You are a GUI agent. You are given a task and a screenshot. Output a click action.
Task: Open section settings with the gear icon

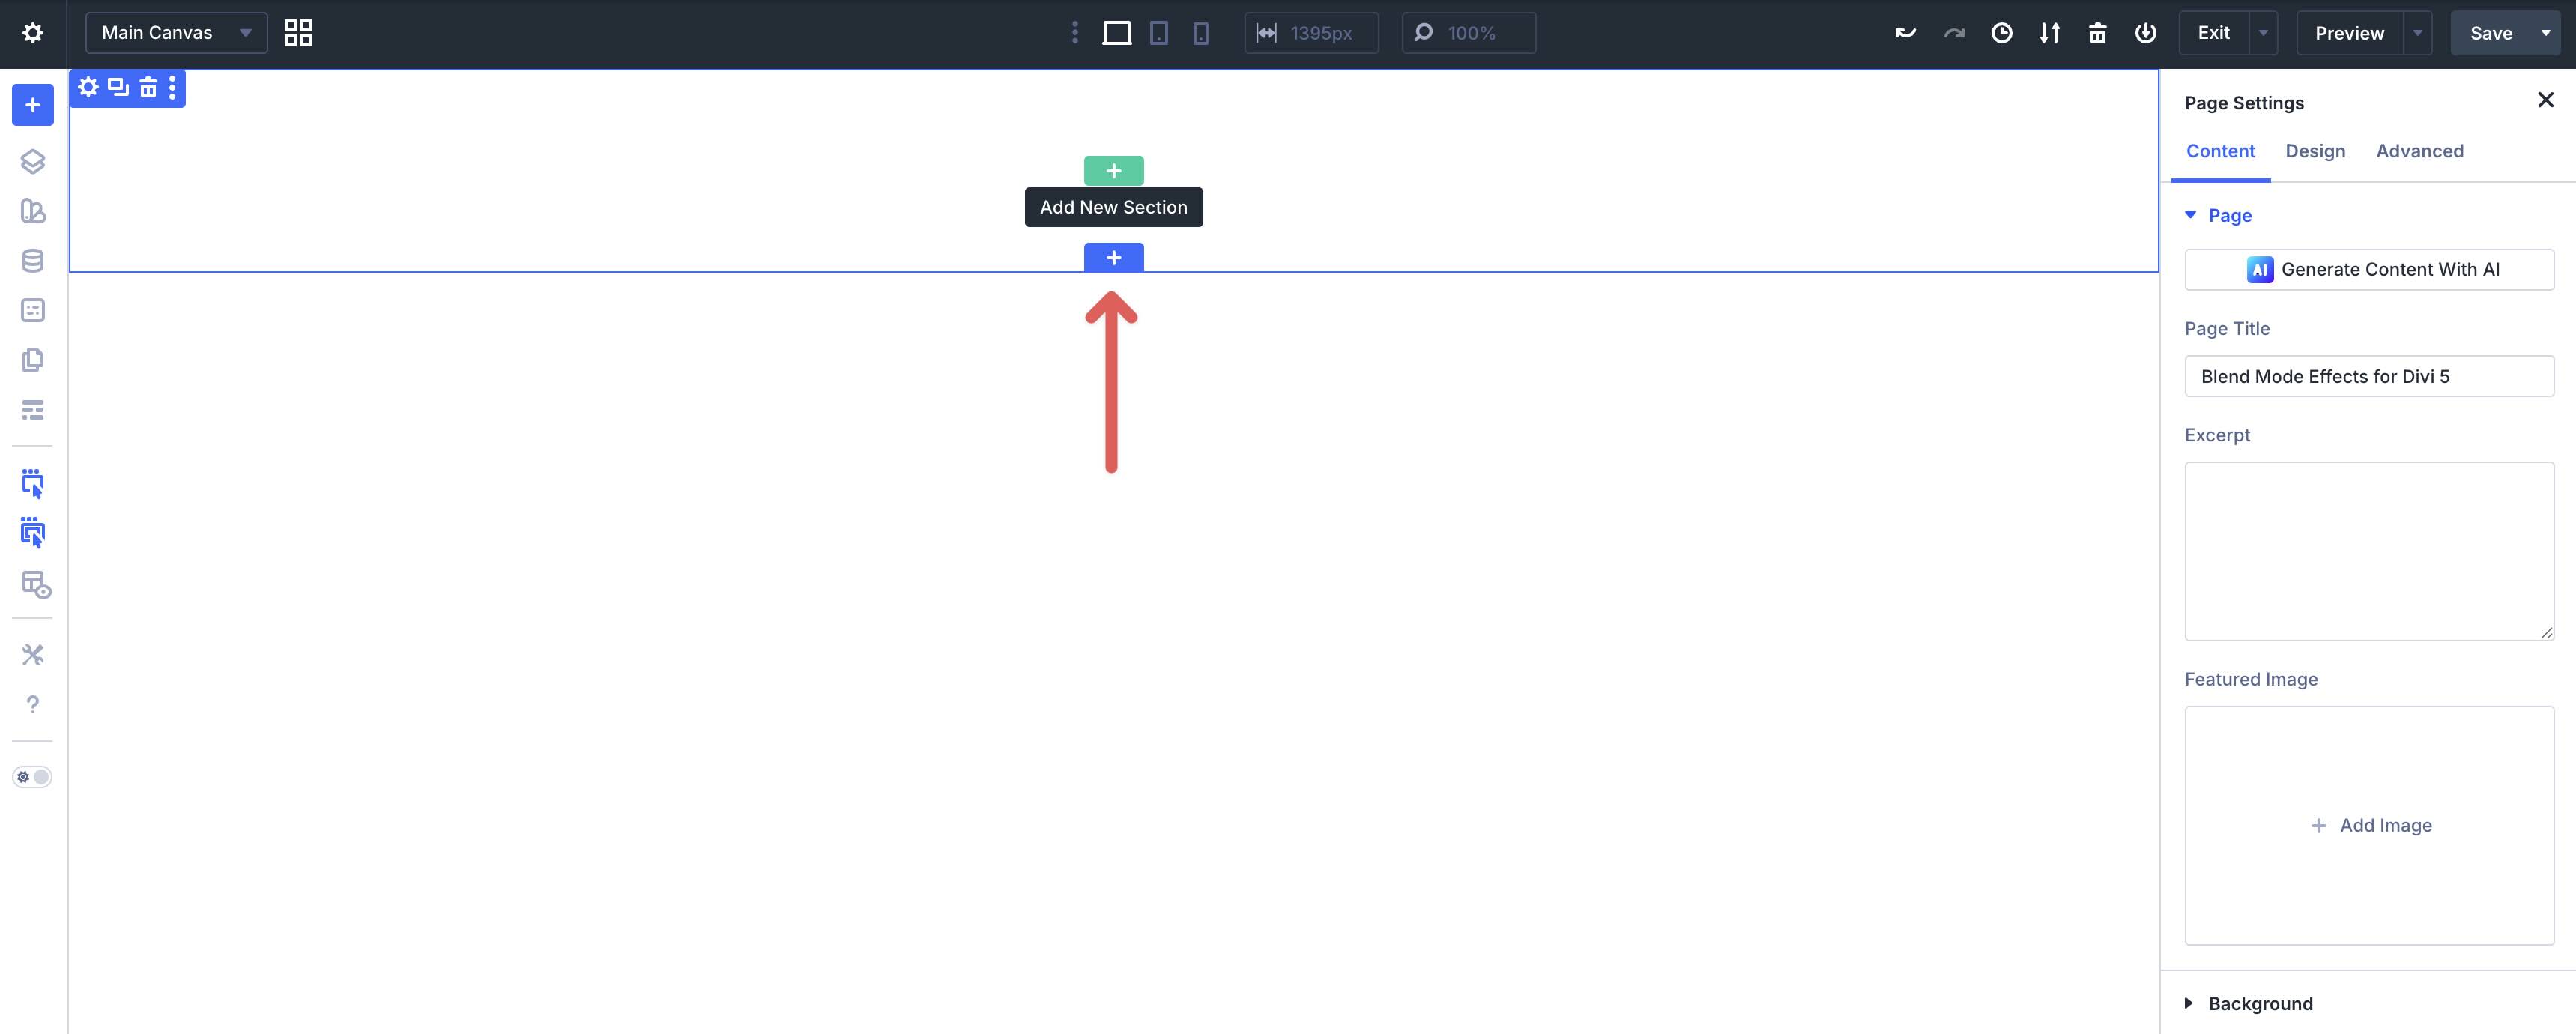coord(88,88)
